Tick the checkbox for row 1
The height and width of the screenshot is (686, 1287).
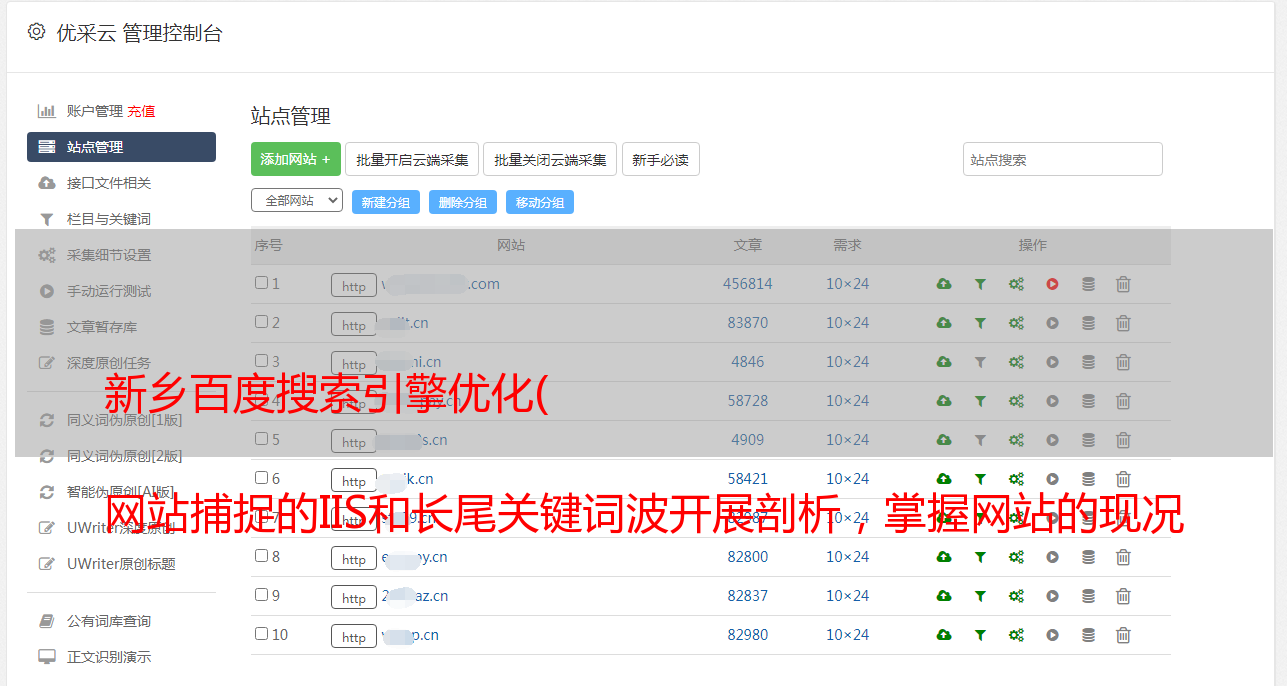click(x=261, y=283)
